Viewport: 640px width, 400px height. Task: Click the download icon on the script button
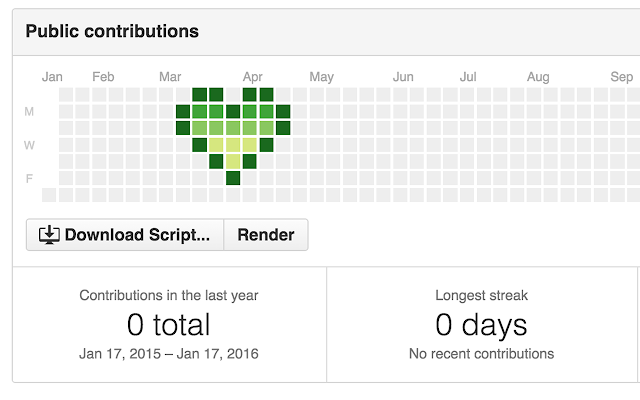pyautogui.click(x=49, y=235)
